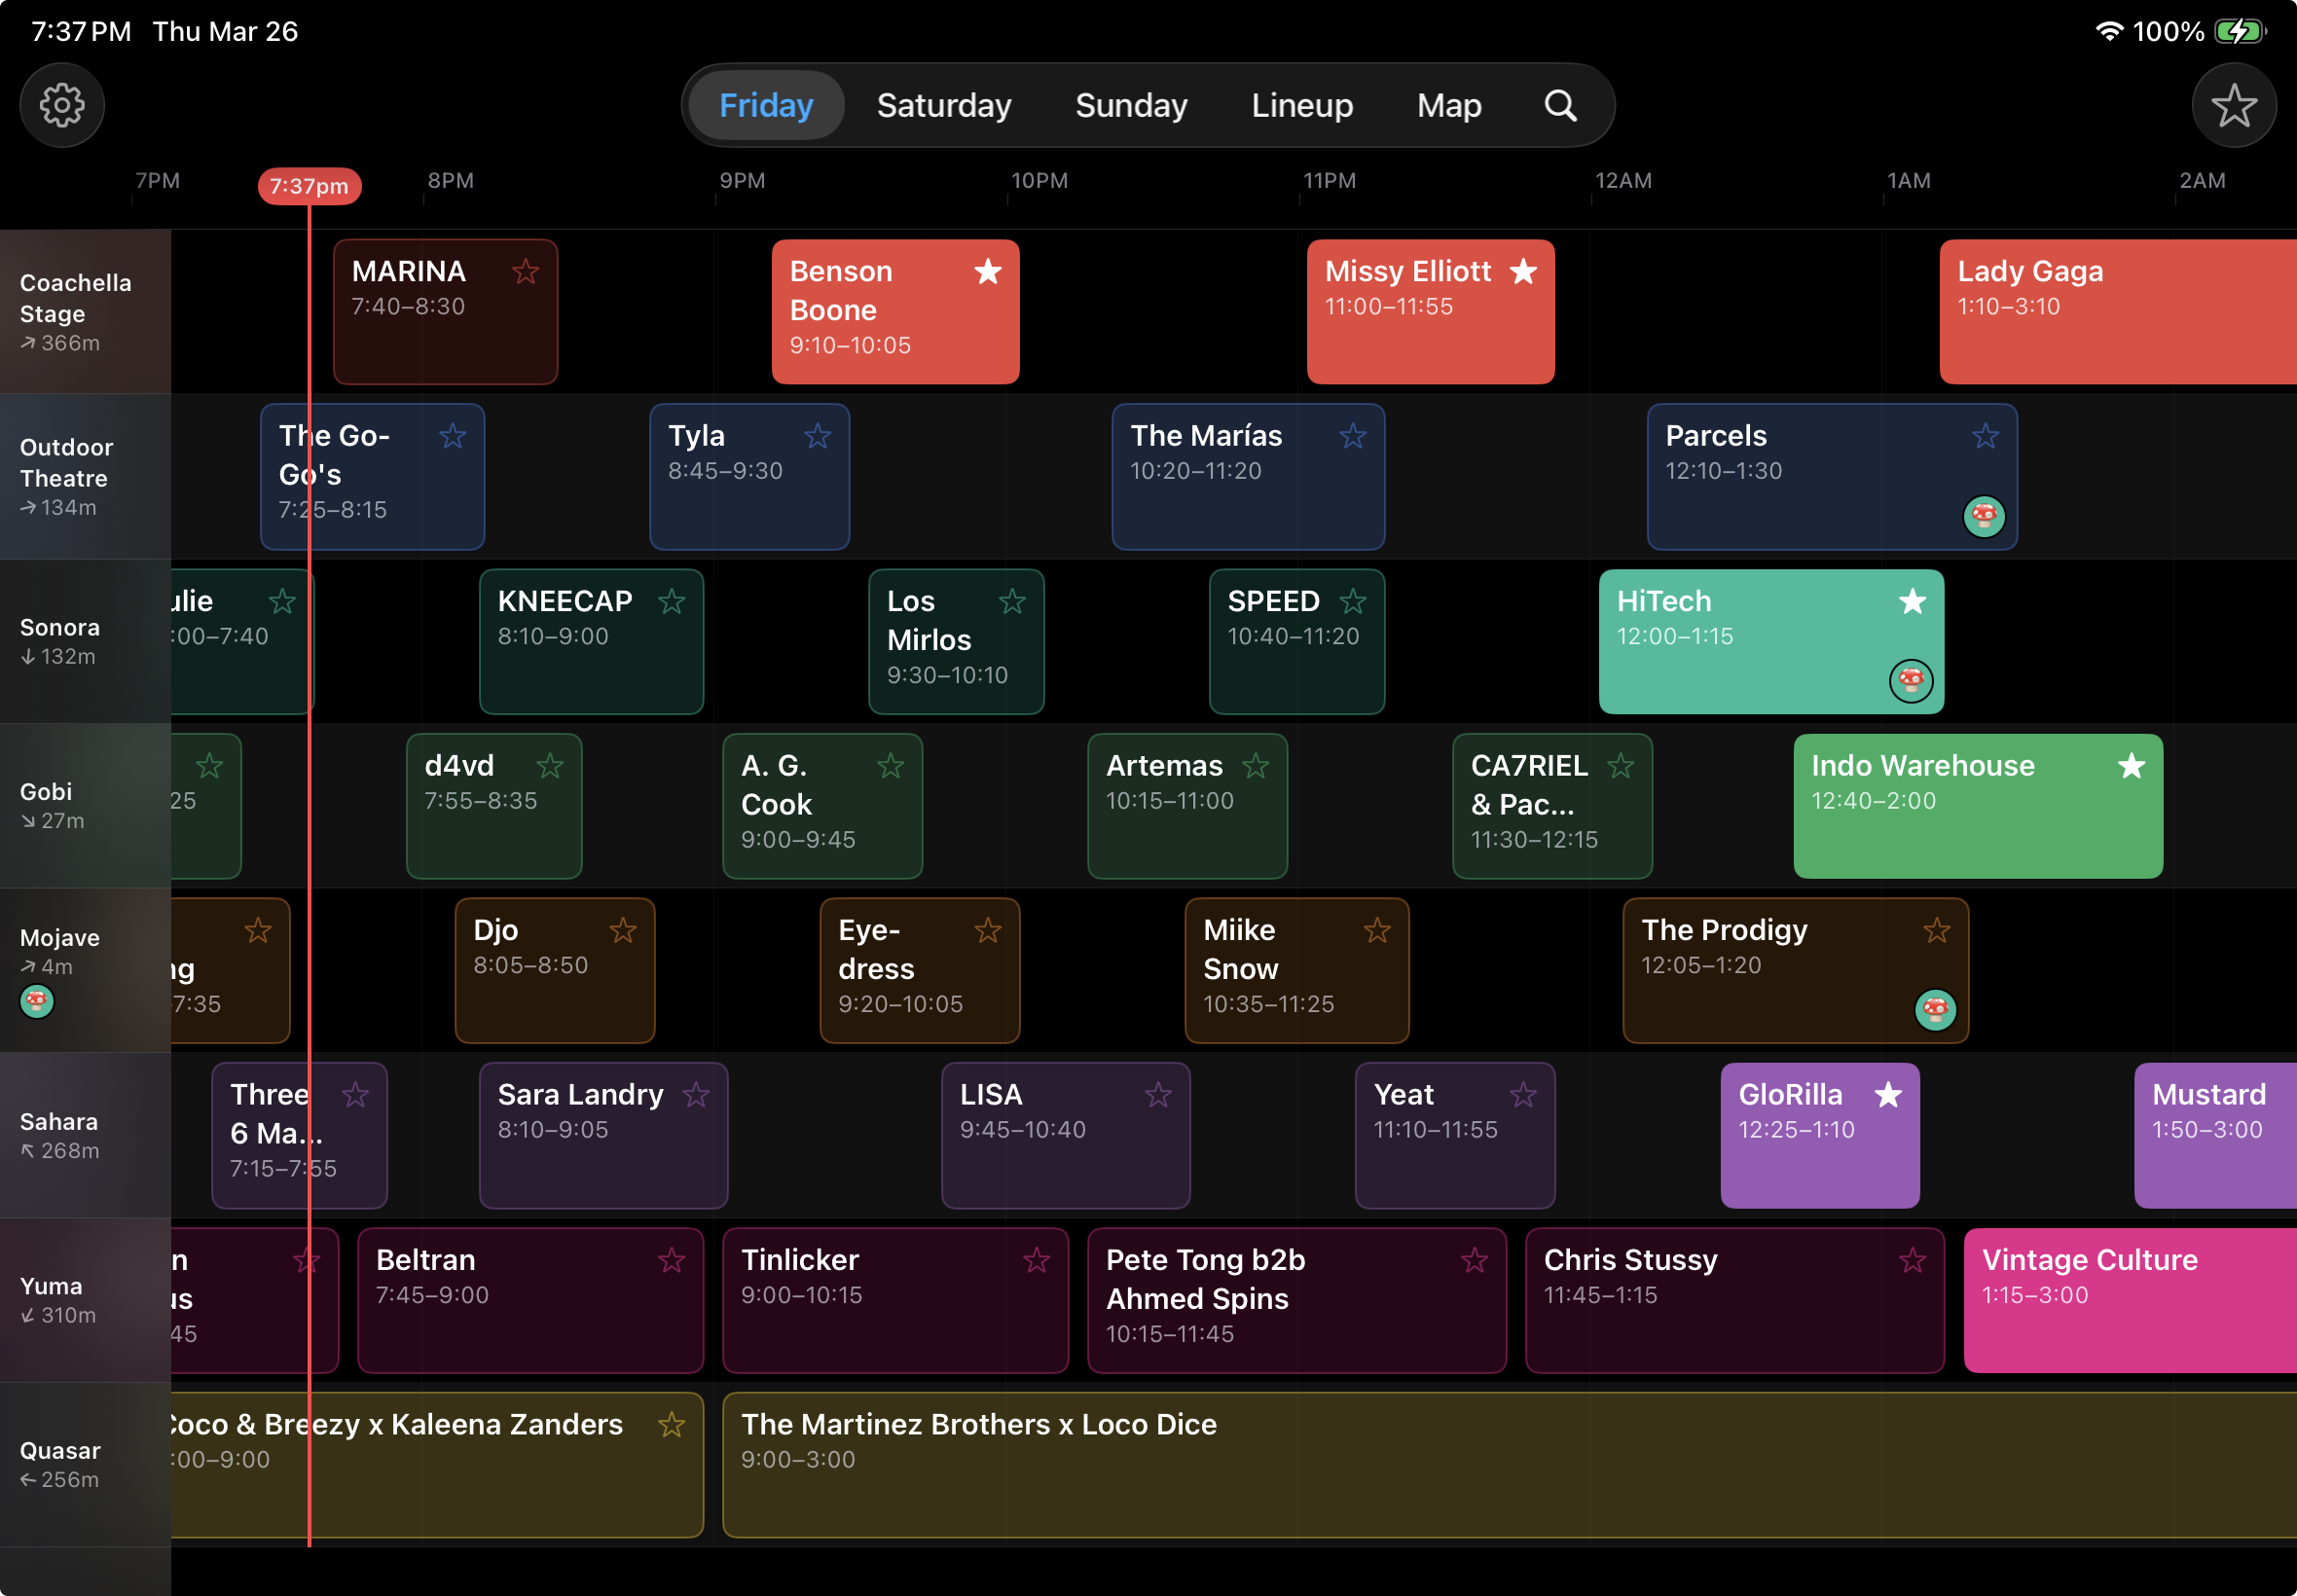This screenshot has width=2297, height=1596.
Task: Click the mushroom icon on the Parcels set
Action: pyautogui.click(x=1984, y=516)
